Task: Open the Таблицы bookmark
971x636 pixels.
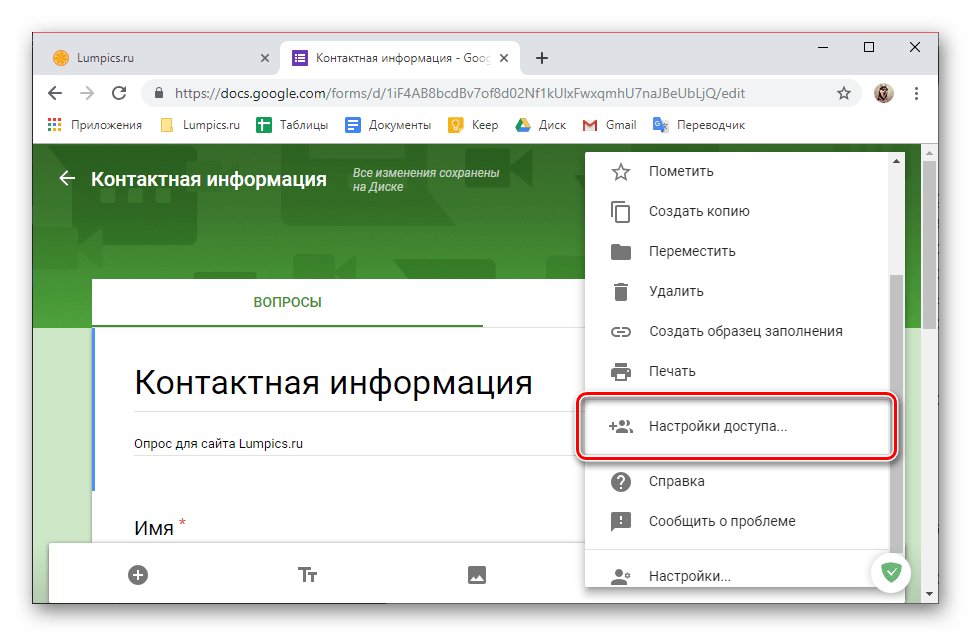Action: click(292, 125)
